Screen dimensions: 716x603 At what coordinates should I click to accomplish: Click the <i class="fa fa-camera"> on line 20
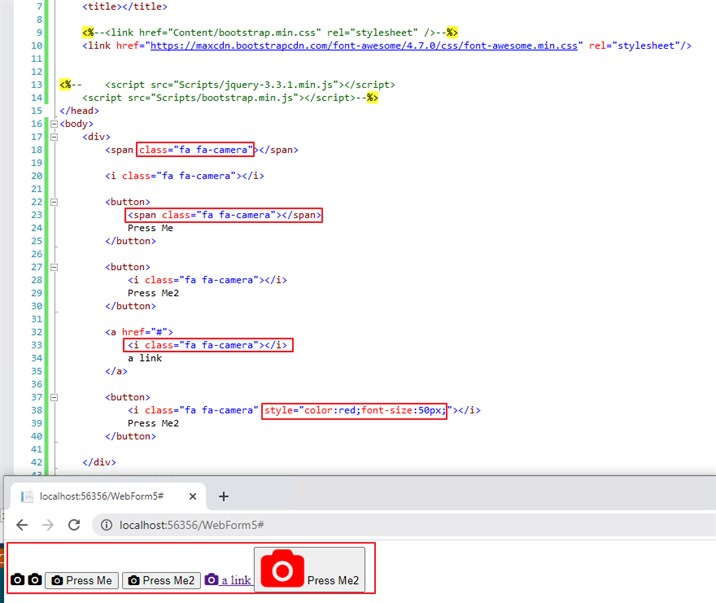[x=184, y=176]
